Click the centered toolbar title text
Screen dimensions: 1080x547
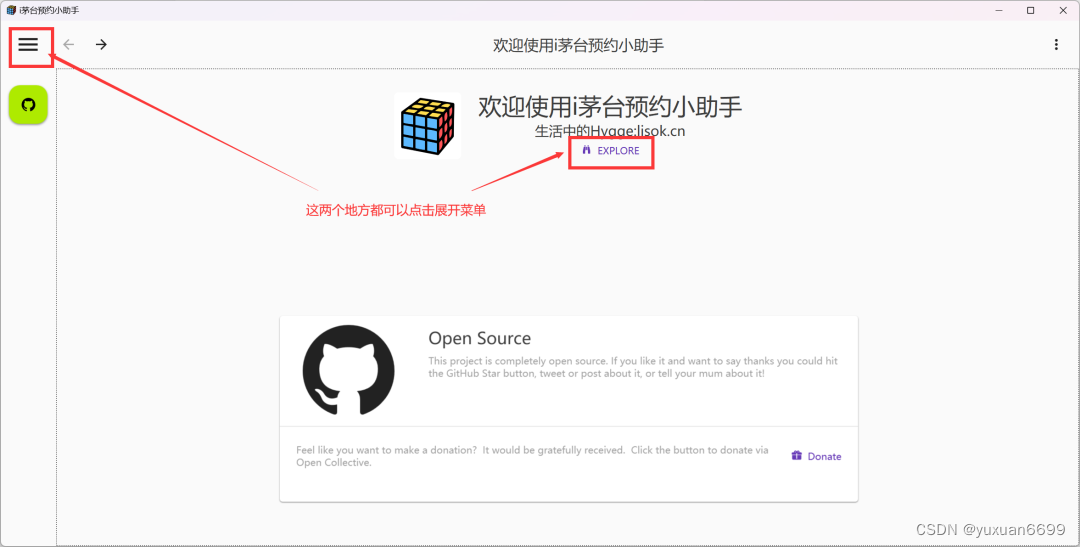click(x=578, y=45)
